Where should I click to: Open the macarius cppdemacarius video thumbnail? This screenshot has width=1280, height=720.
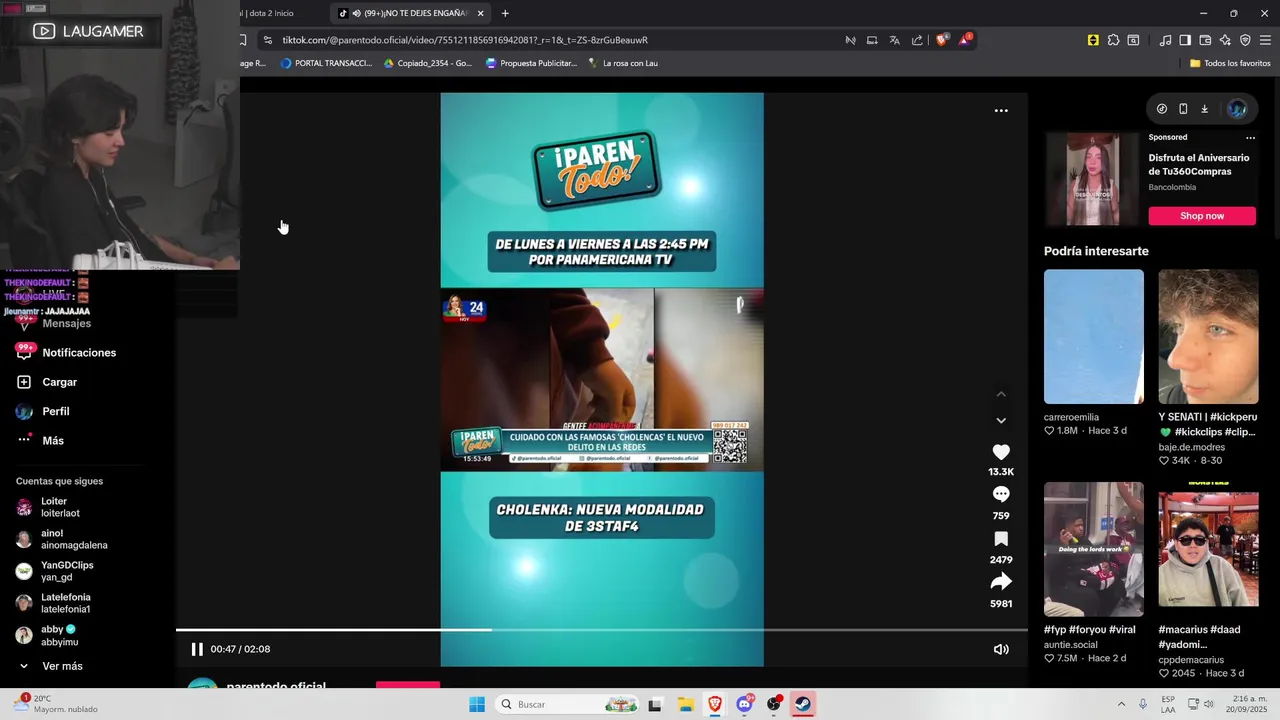pyautogui.click(x=1208, y=549)
